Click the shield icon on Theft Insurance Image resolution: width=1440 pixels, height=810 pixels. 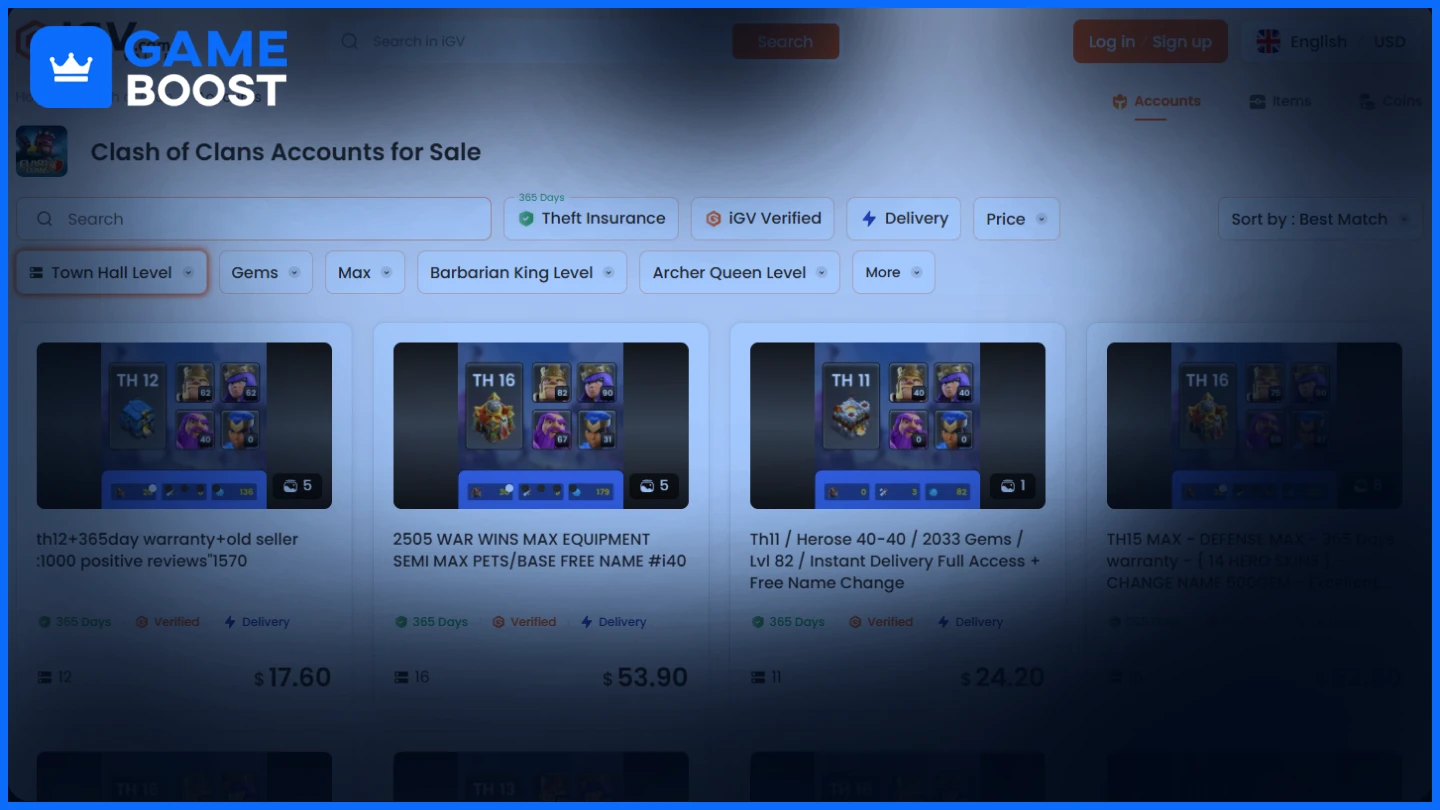click(526, 219)
